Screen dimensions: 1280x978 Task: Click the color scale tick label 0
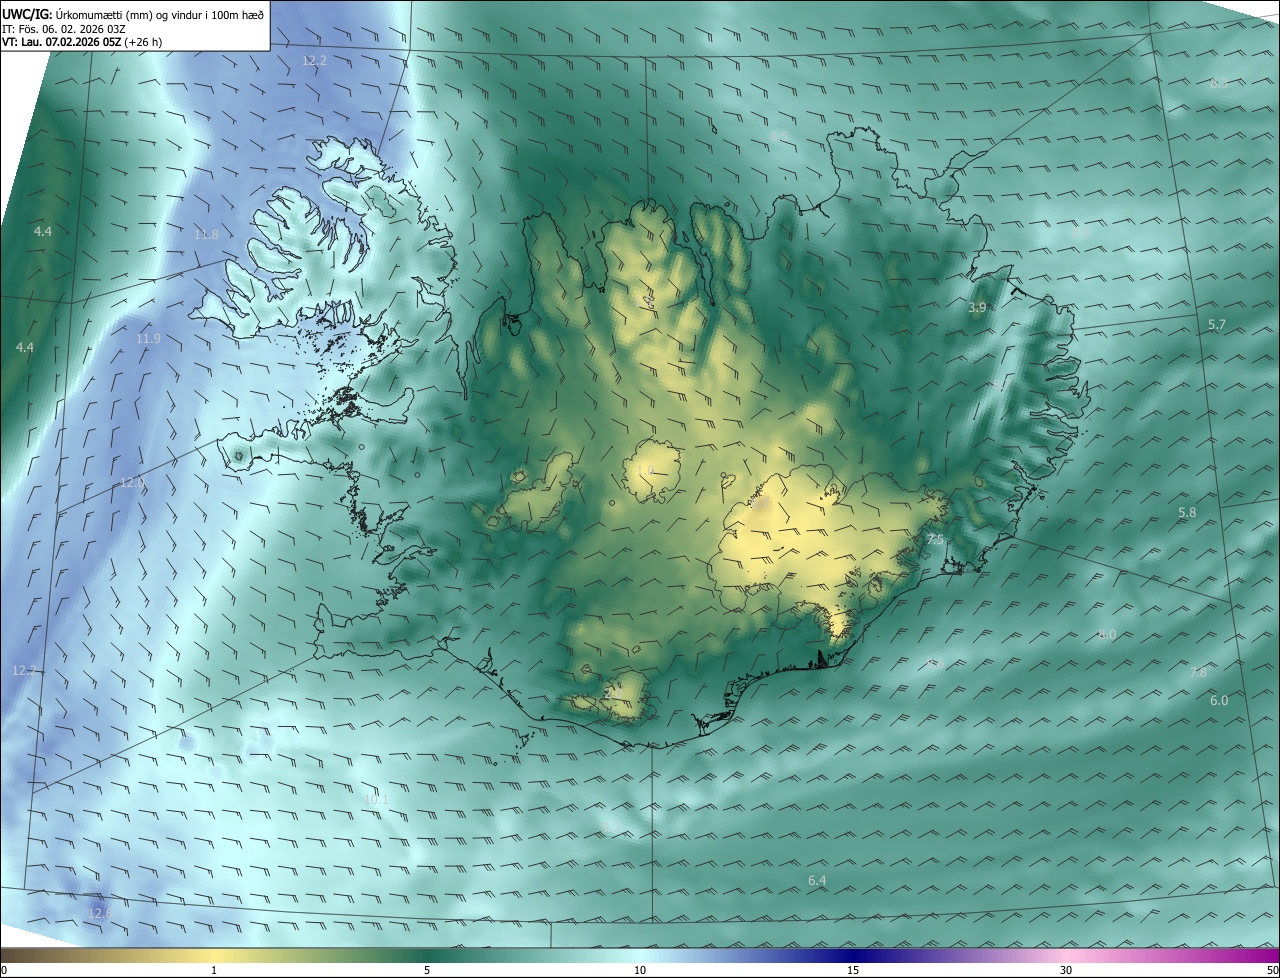[4, 970]
